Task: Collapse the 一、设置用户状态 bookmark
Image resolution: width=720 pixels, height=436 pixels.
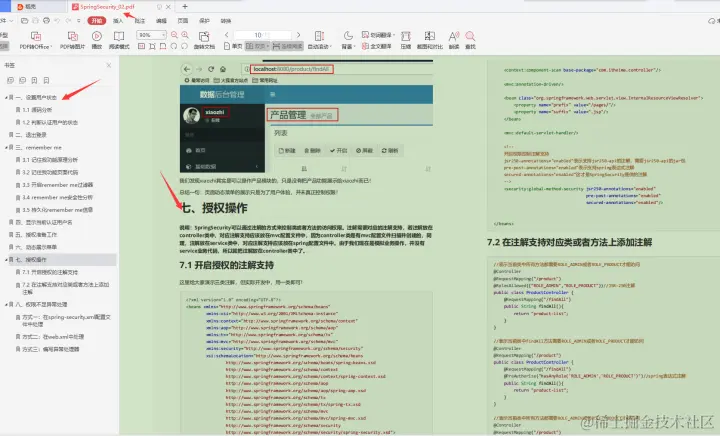Action: click(x=6, y=98)
